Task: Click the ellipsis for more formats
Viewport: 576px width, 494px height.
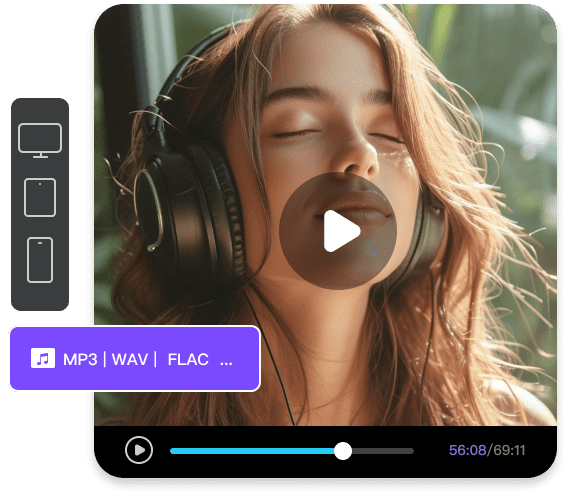Action: click(226, 364)
